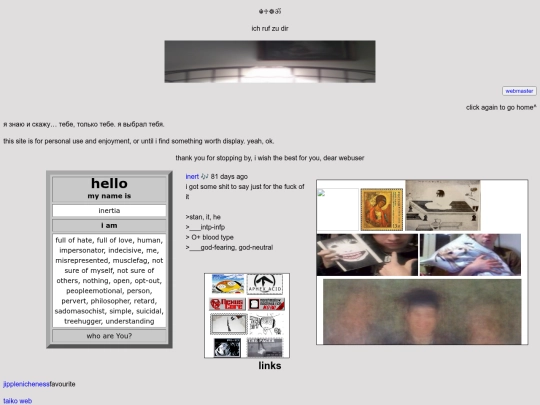The image size is (540, 405).
Task: Click the 'links' heading
Action: coord(270,366)
